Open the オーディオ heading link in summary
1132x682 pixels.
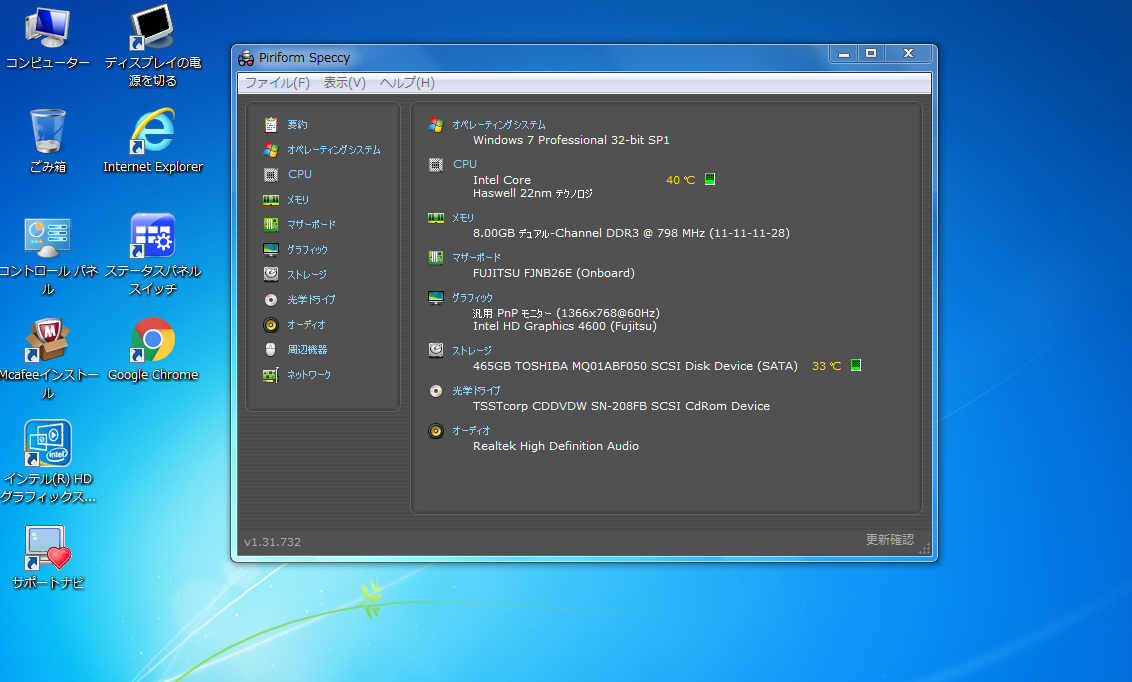click(x=471, y=431)
